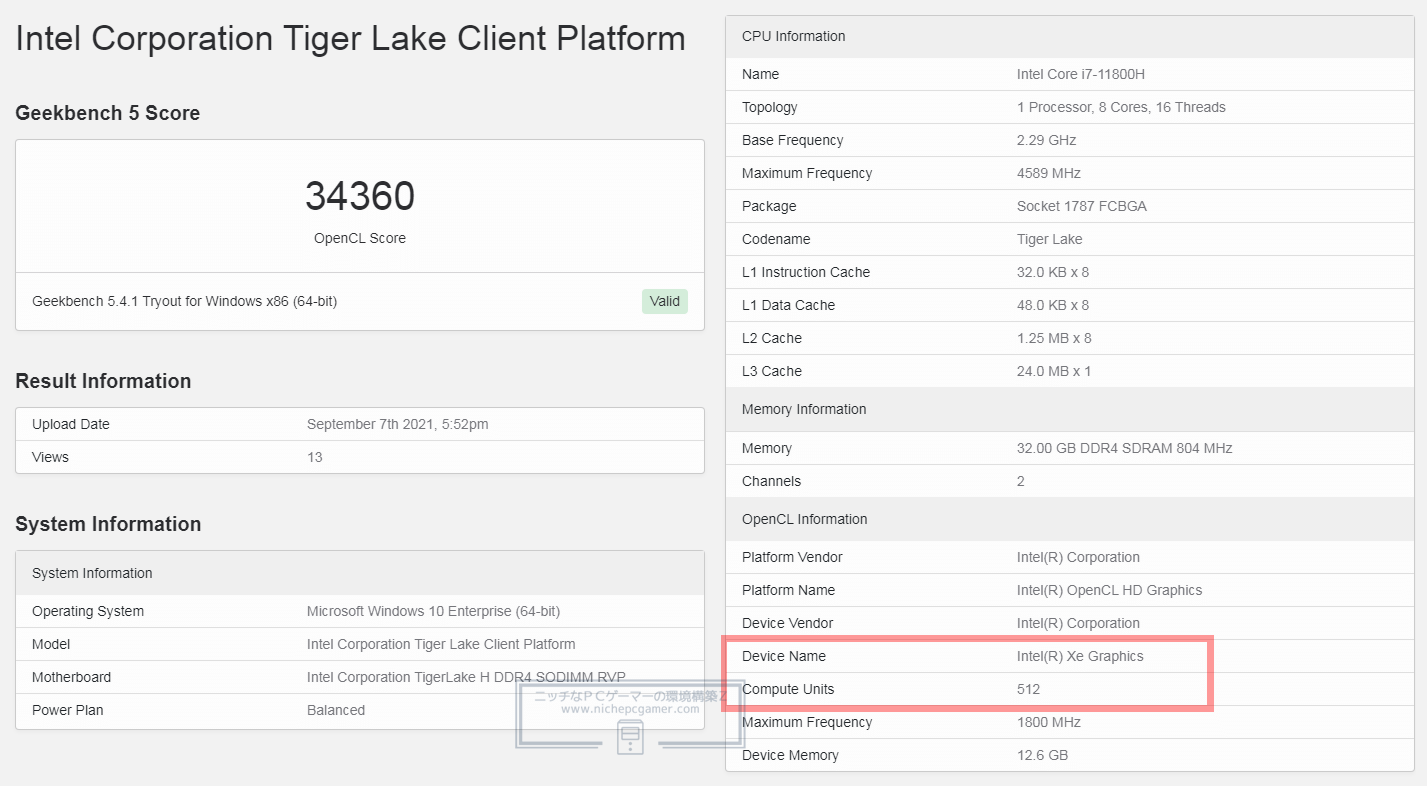1427x786 pixels.
Task: Click the page title Intel Corporation Tiger Lake Client Platform
Action: (x=351, y=39)
